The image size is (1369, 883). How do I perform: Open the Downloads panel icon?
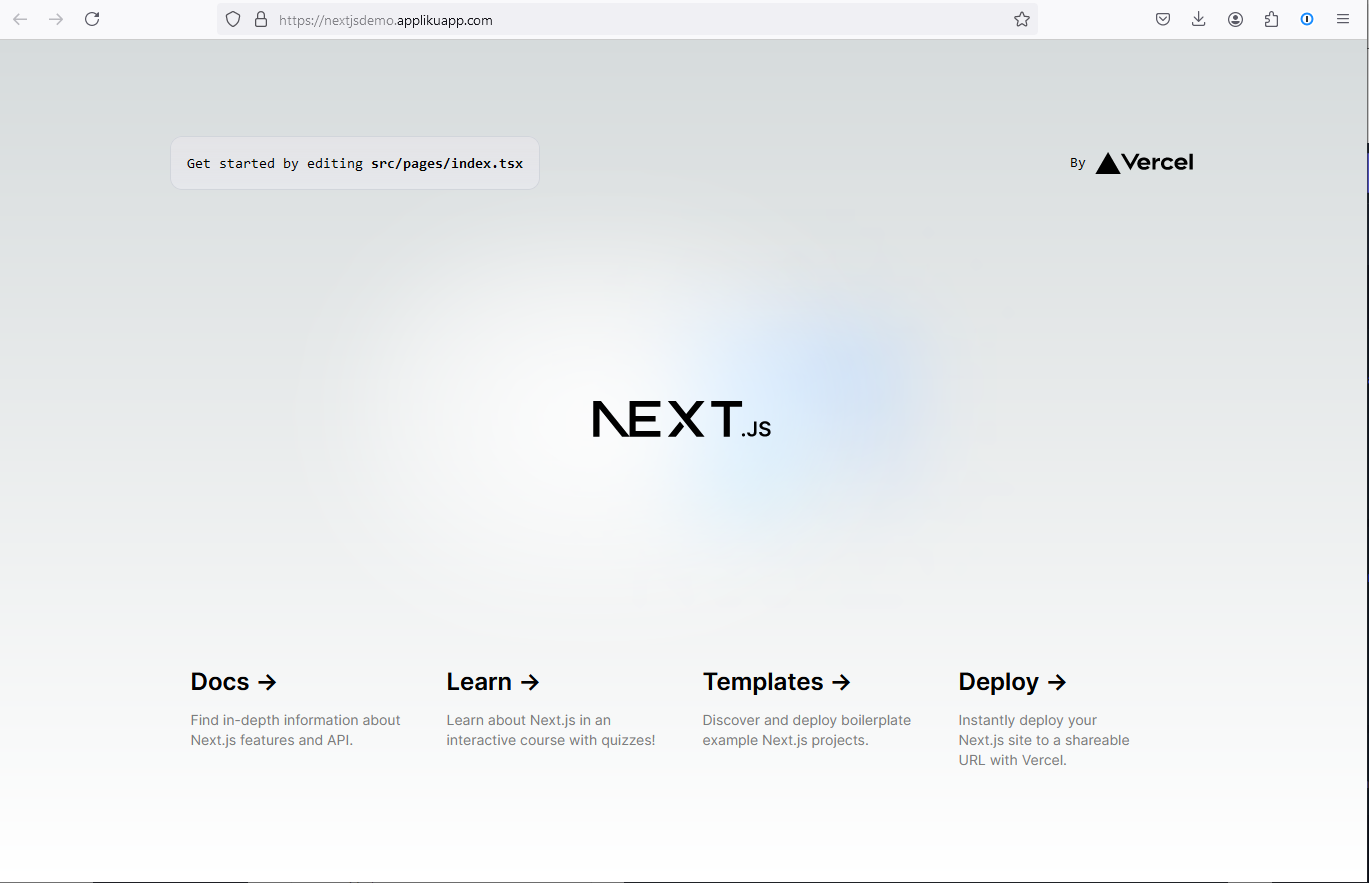pos(1199,19)
